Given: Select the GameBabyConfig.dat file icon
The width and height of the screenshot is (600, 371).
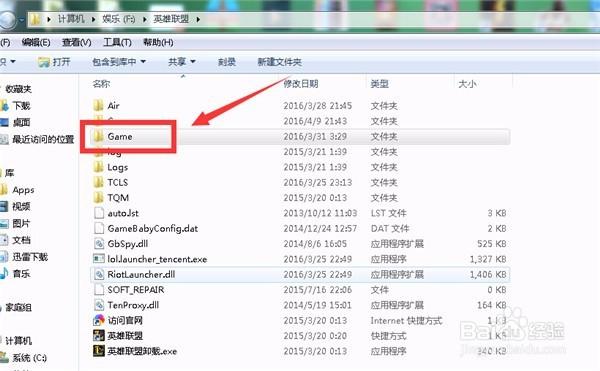Looking at the screenshot, I should coord(99,228).
